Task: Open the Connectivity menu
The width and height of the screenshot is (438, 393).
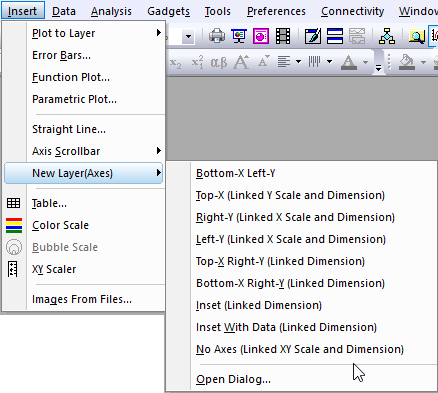Action: coord(352,11)
